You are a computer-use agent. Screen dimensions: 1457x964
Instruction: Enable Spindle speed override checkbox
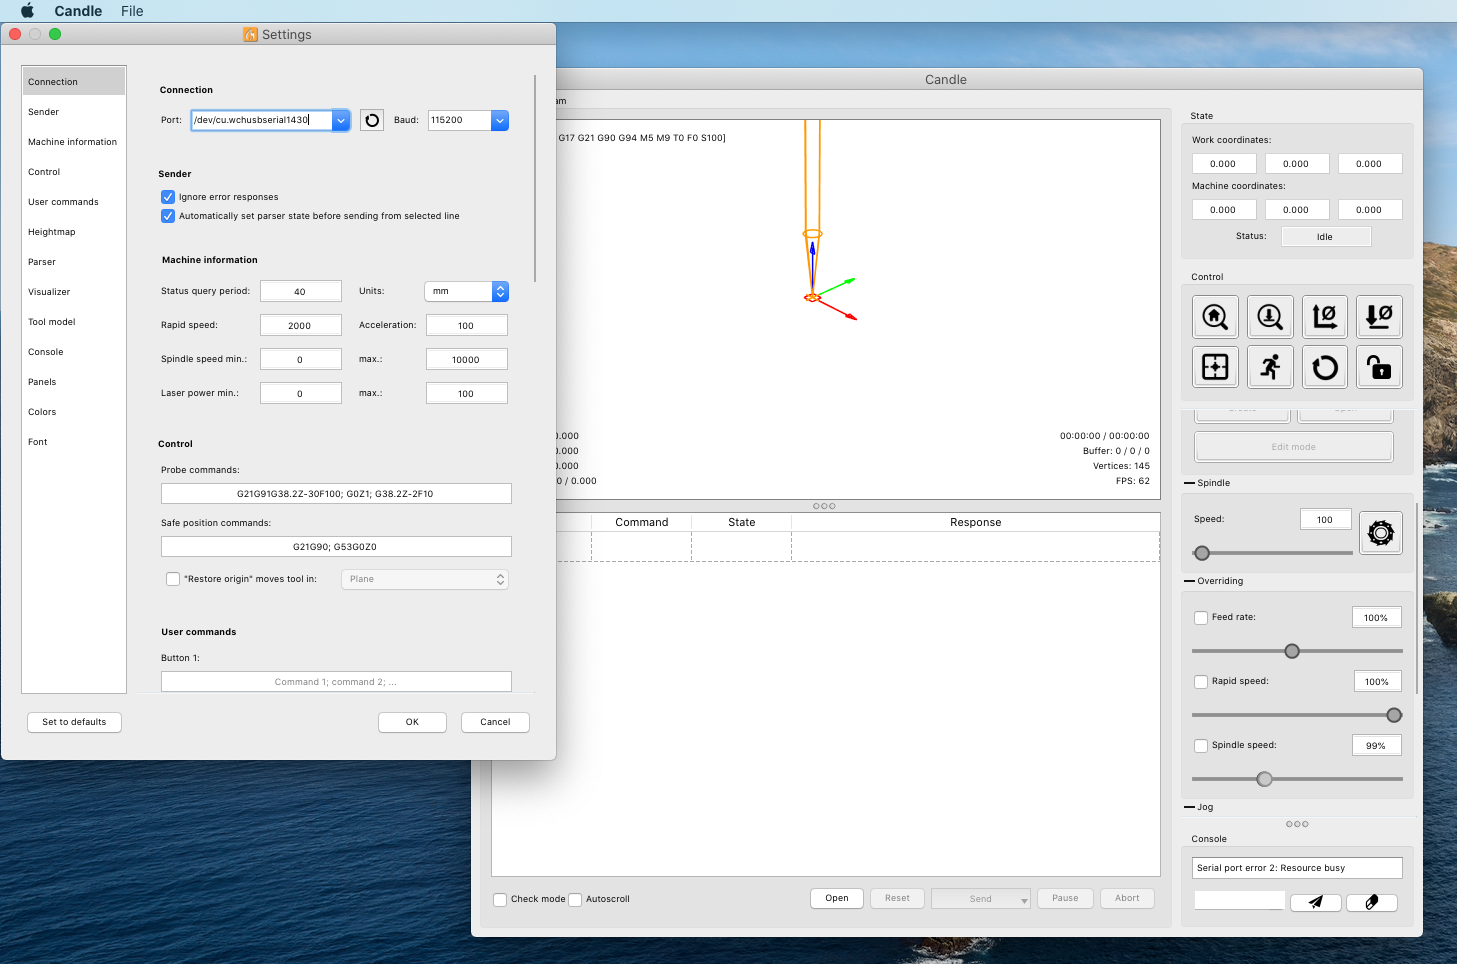click(x=1201, y=746)
